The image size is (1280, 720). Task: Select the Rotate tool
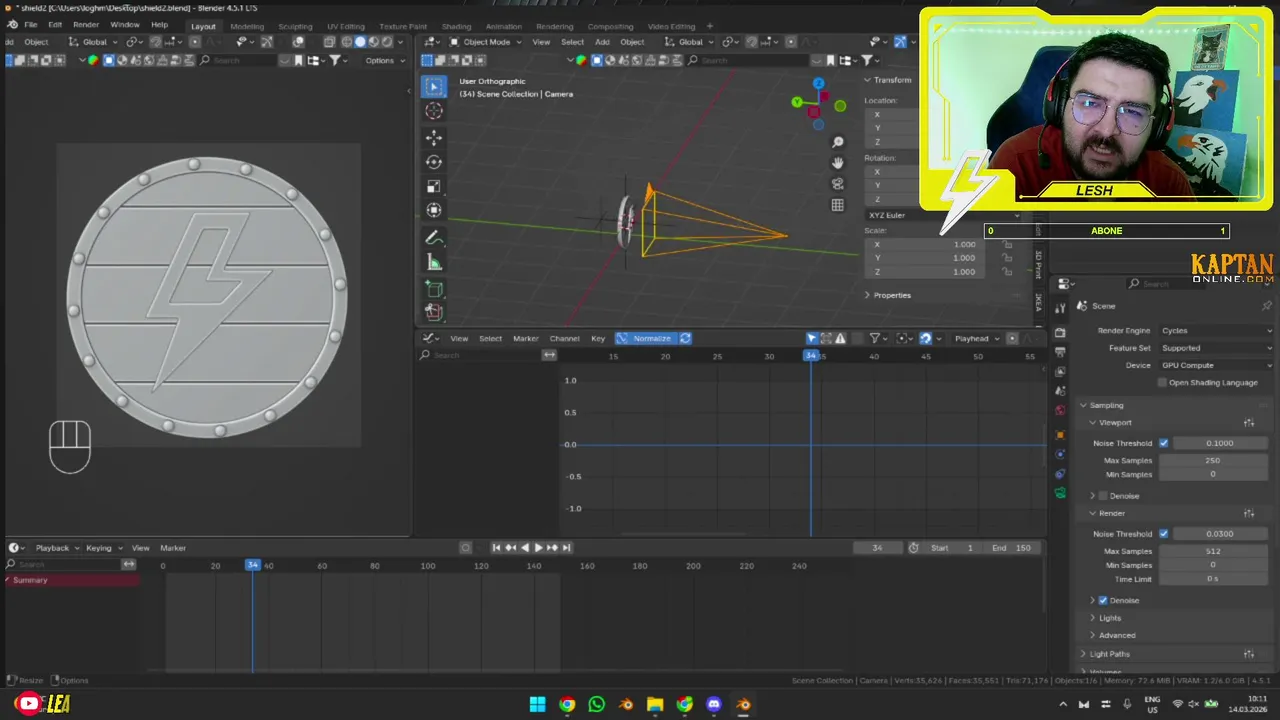(434, 162)
